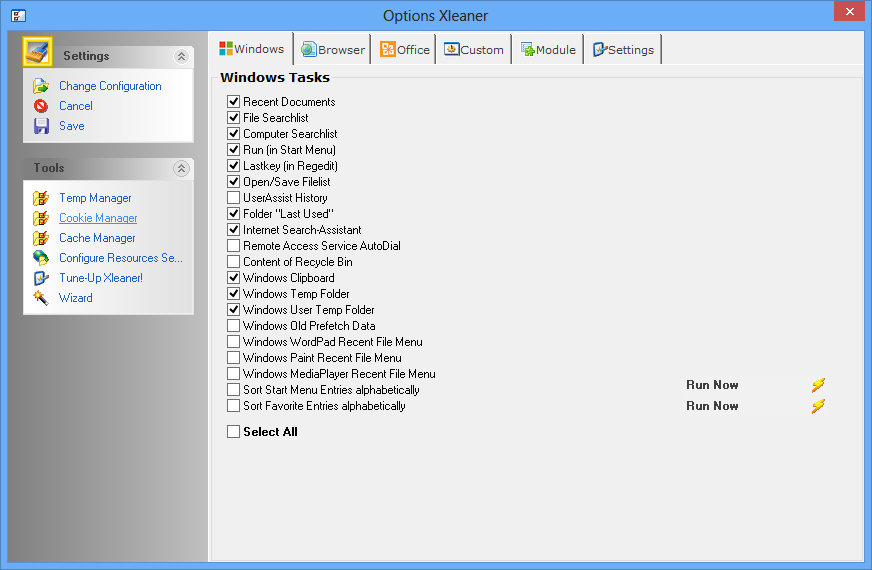Open Temp Manager link
Viewport: 872px width, 570px height.
(x=95, y=198)
